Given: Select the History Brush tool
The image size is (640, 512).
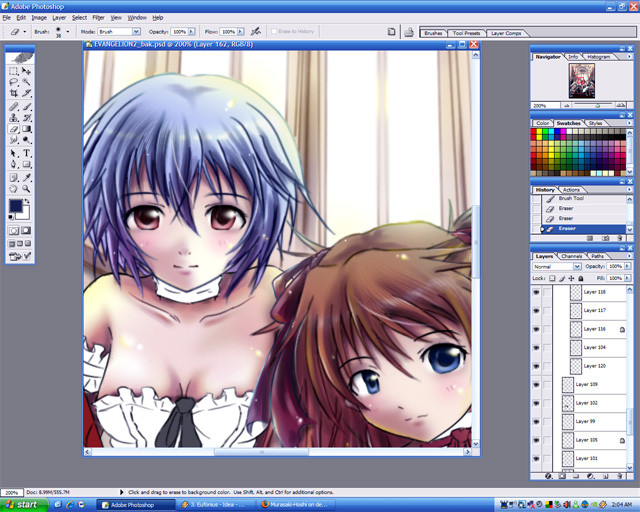Looking at the screenshot, I should [27, 118].
